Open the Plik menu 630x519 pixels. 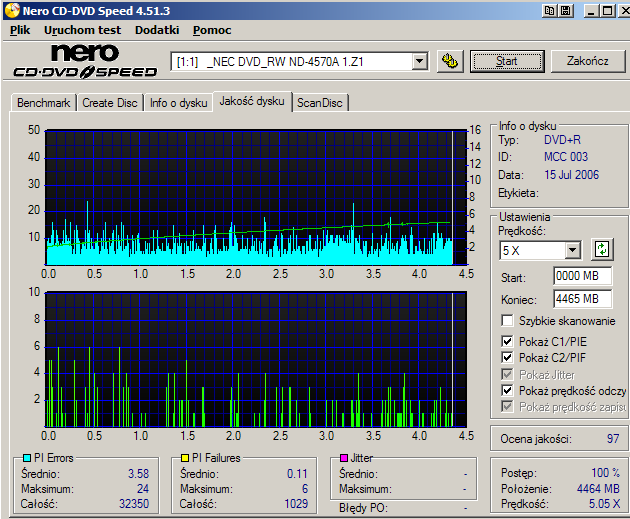[x=20, y=30]
